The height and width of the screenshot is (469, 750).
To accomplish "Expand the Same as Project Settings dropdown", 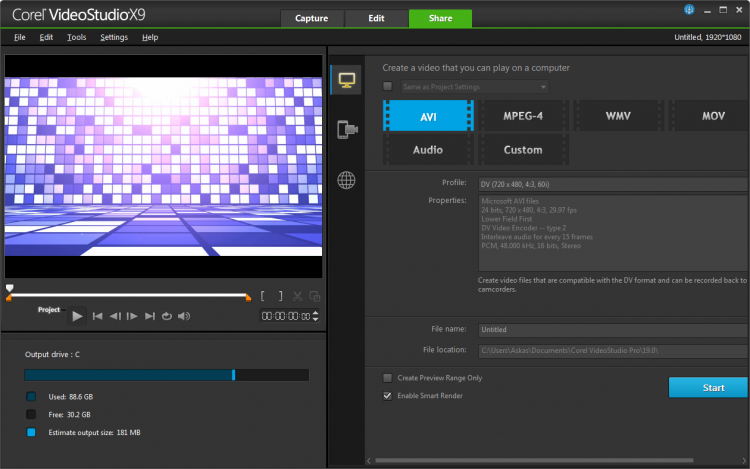I will 543,87.
